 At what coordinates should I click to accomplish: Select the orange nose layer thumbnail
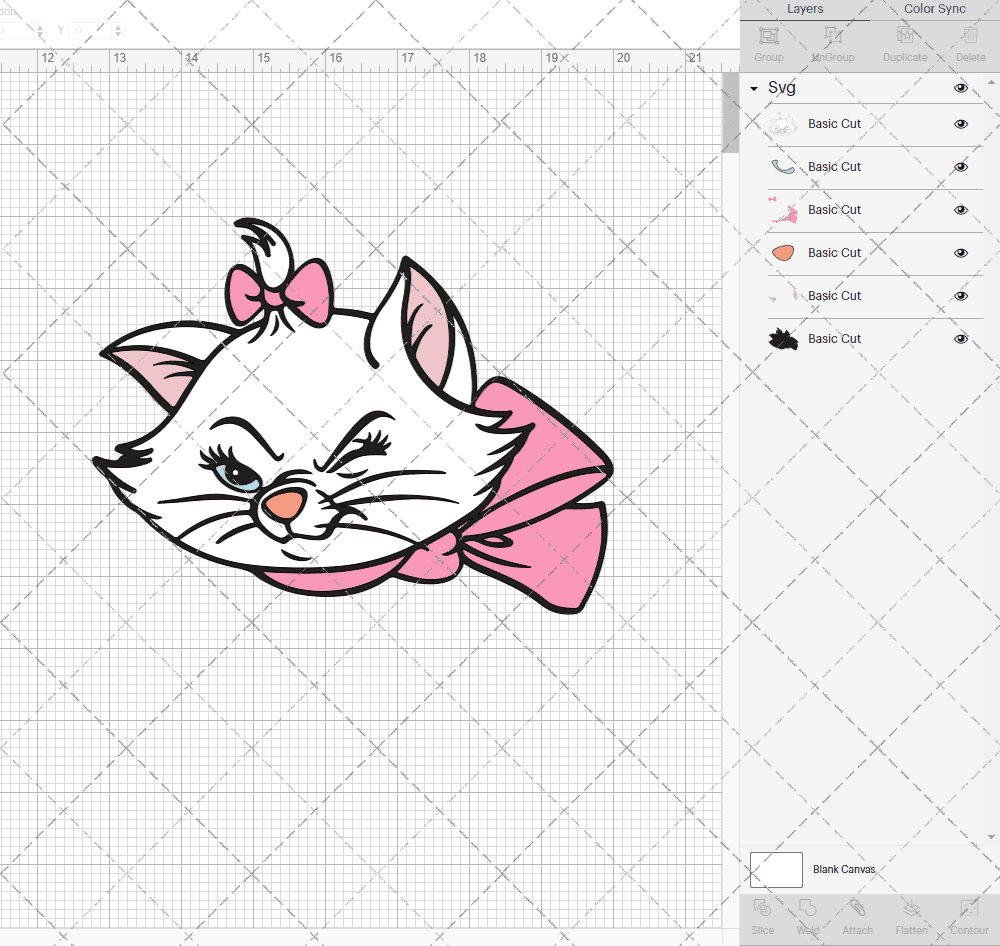pos(783,253)
